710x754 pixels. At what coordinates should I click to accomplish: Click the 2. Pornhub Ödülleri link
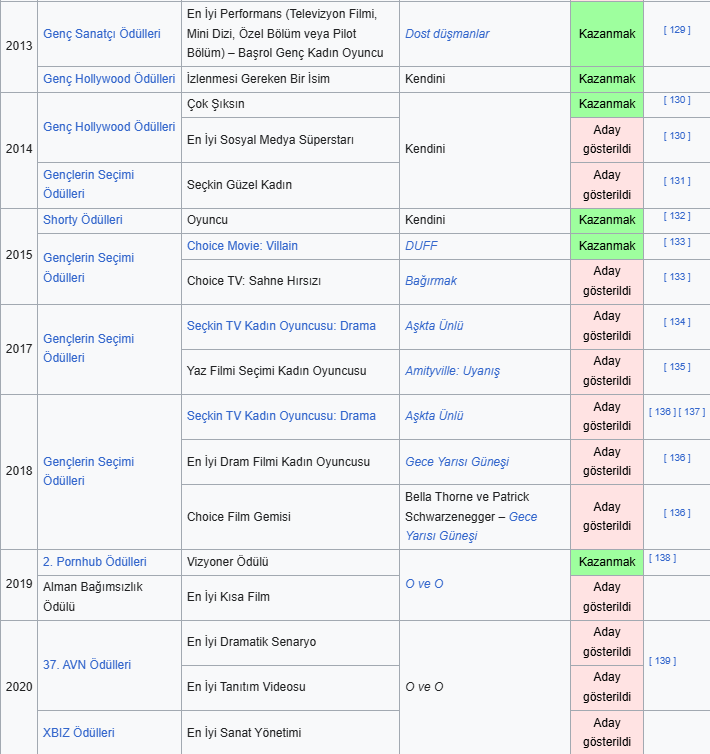95,562
